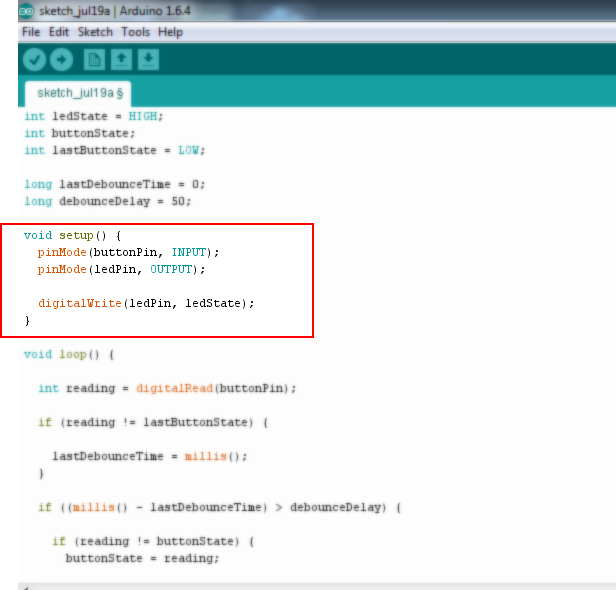Select the sketch_jul19a tab
This screenshot has height=590, width=616.
pyautogui.click(x=78, y=93)
